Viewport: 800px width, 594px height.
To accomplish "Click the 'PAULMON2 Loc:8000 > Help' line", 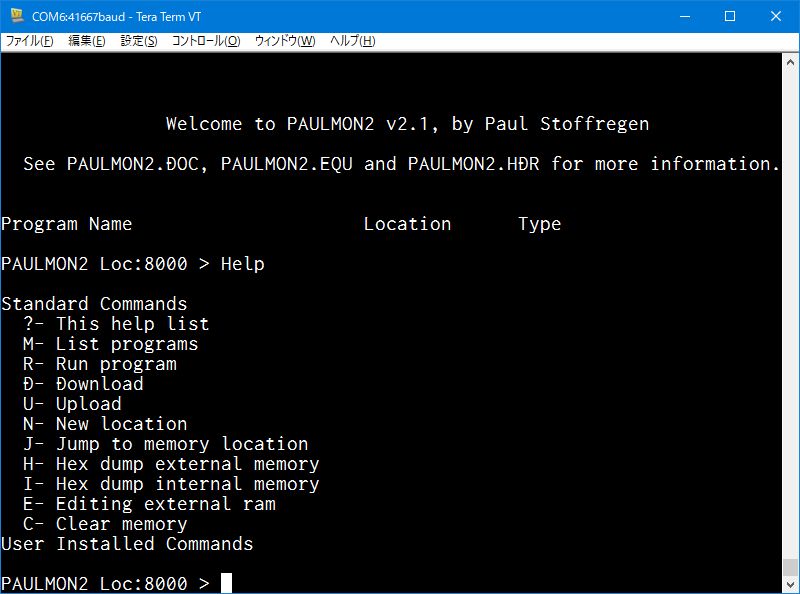I will 133,264.
